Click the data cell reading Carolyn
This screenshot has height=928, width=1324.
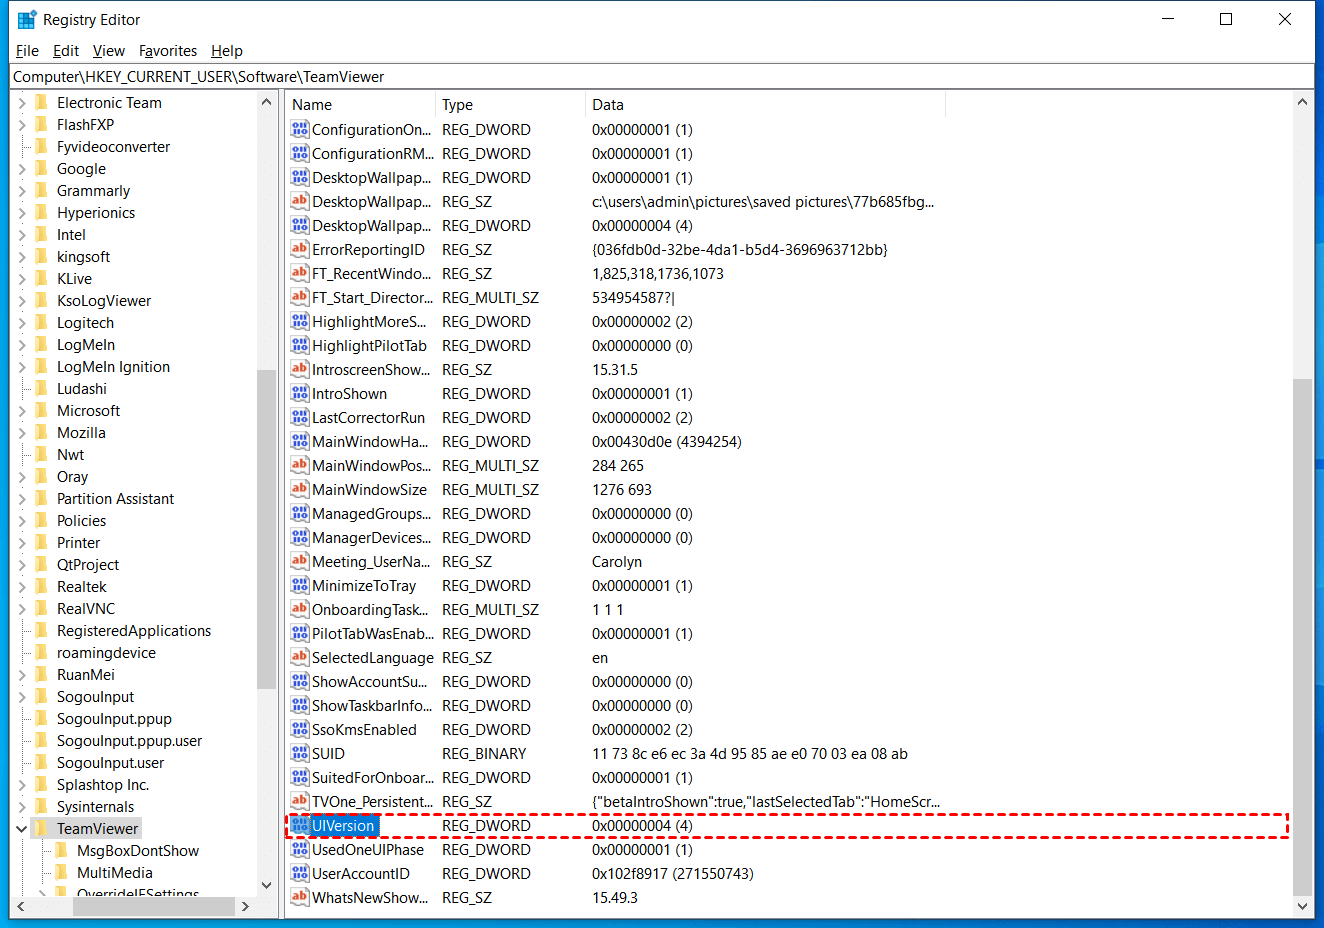click(x=617, y=562)
